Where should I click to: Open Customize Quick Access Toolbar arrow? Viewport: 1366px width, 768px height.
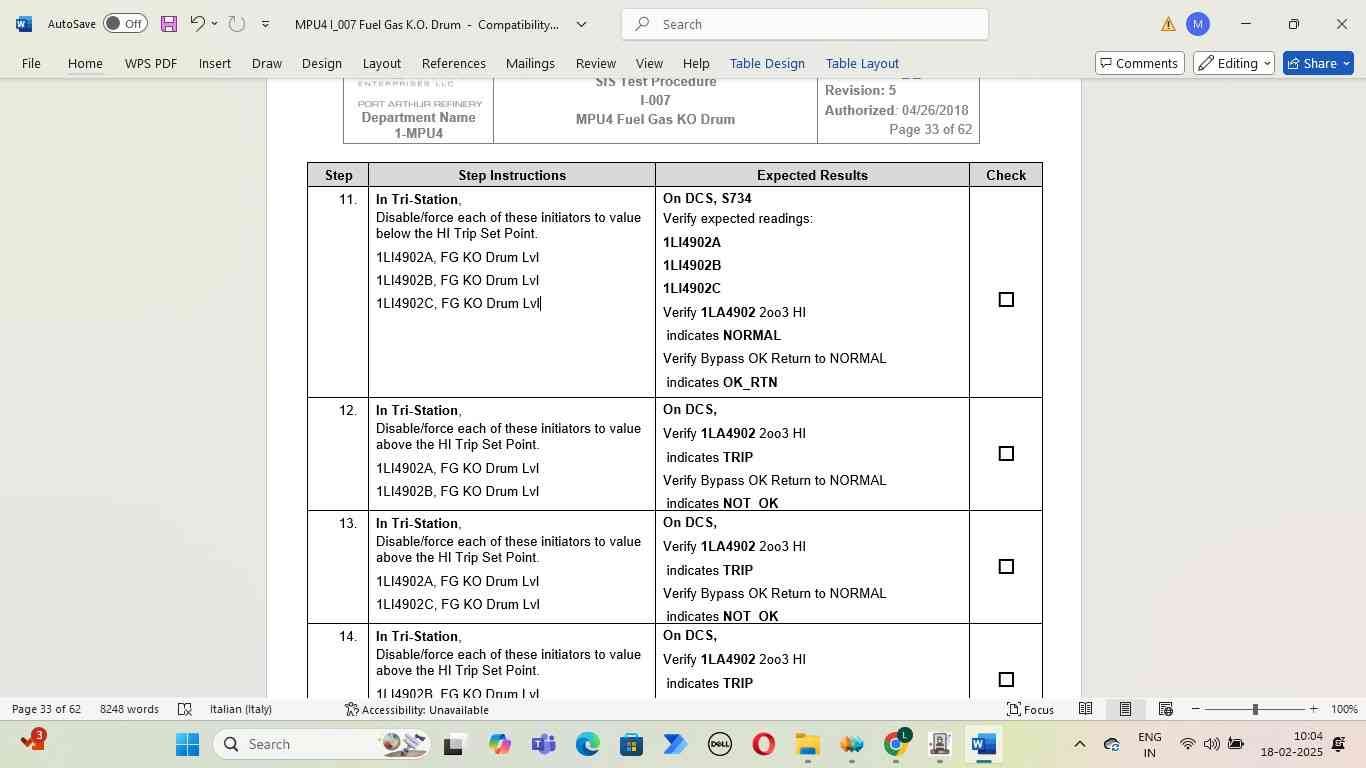[x=265, y=24]
